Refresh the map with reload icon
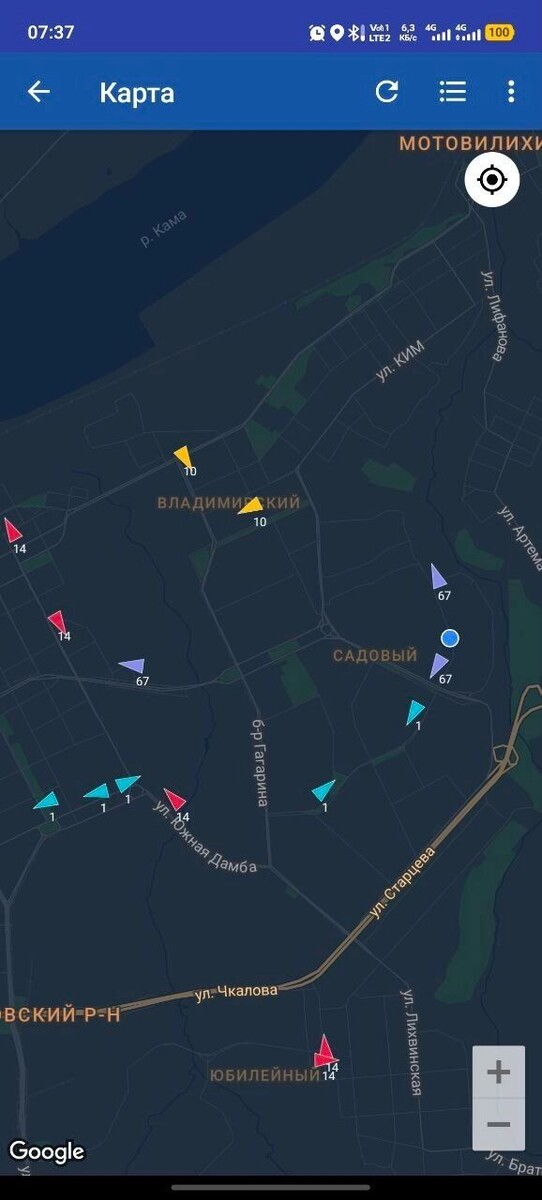The image size is (542, 1200). [x=387, y=92]
